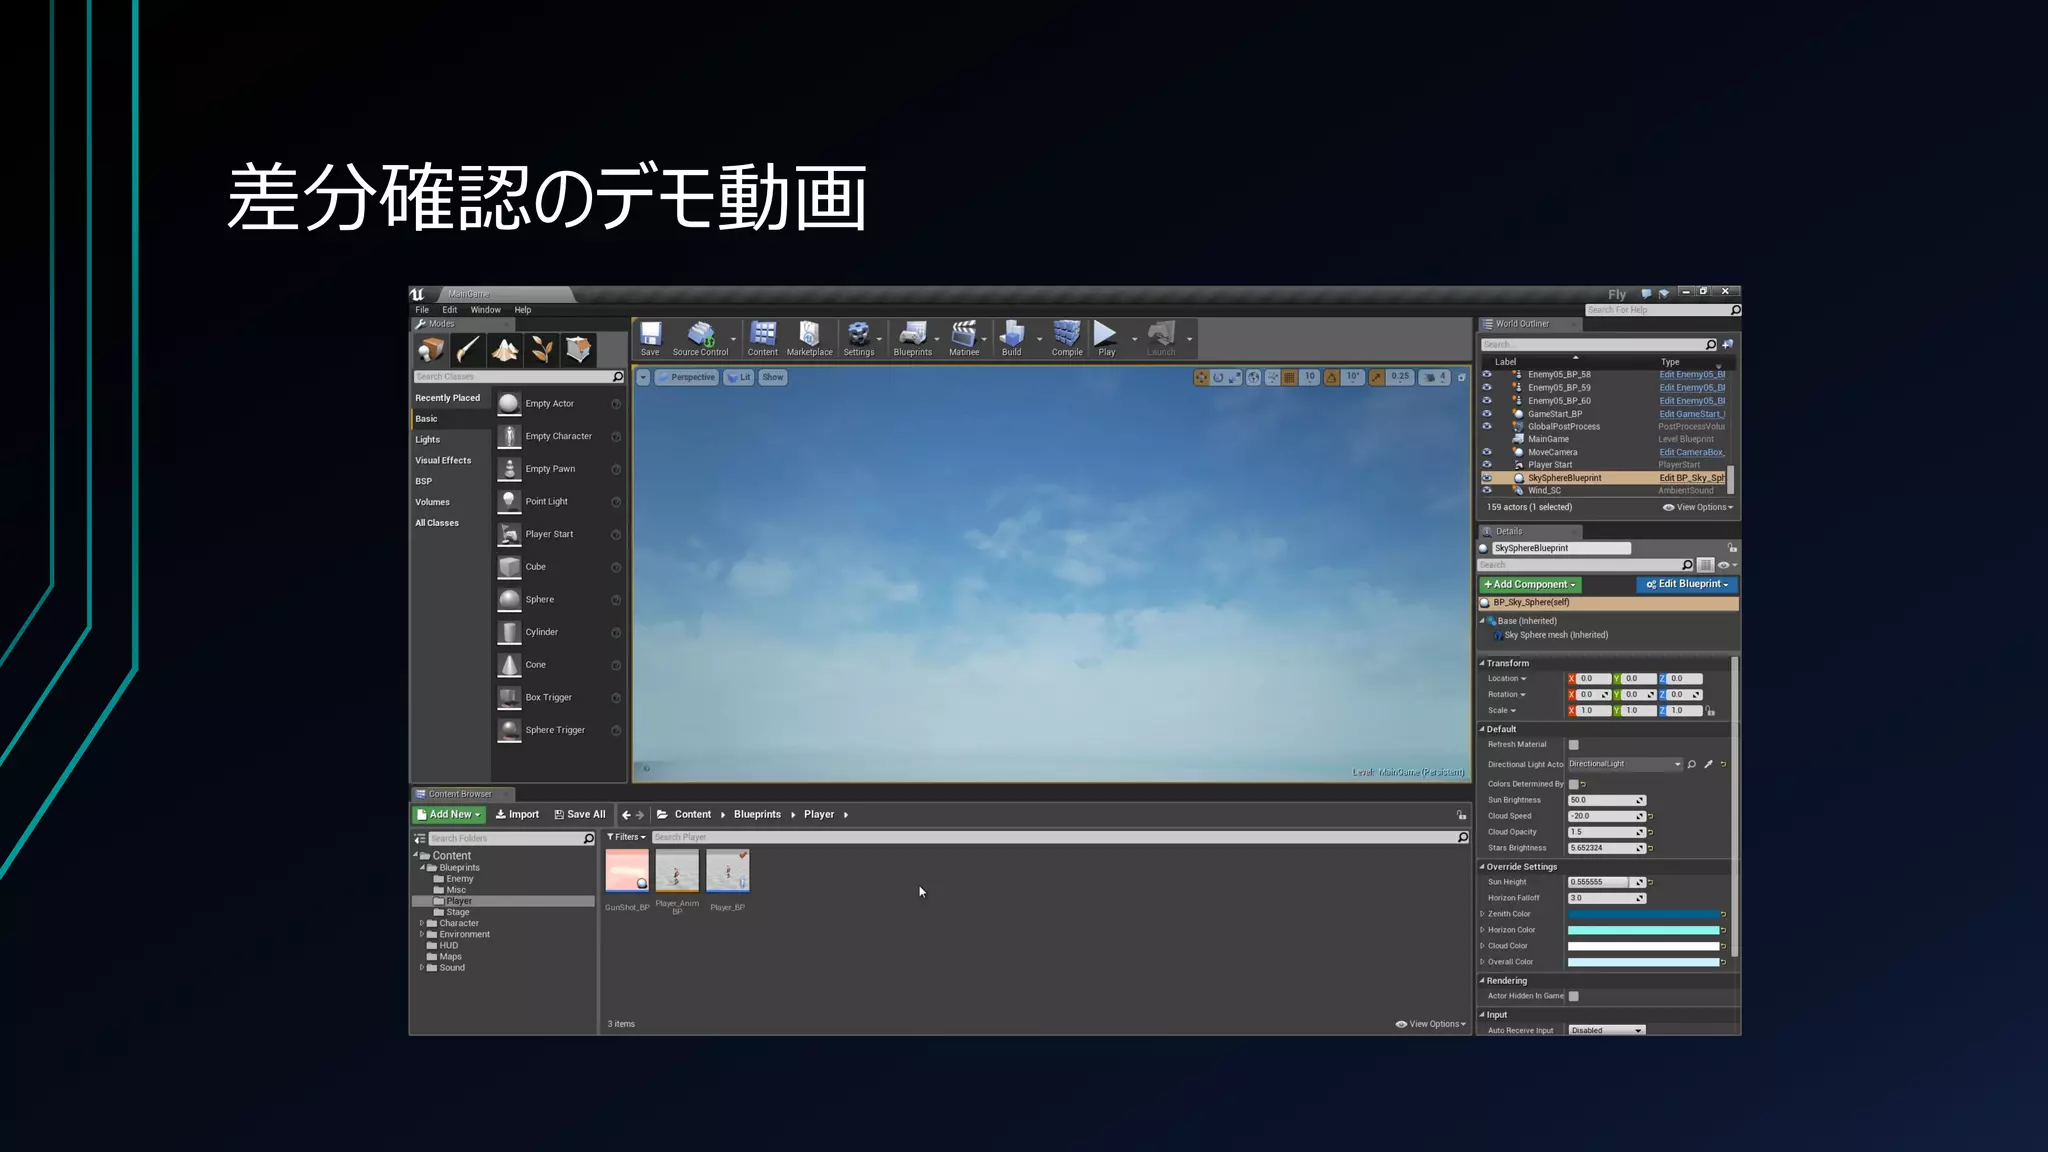The image size is (2048, 1152).
Task: Select the GunShot_BP asset thumbnail
Action: tap(627, 871)
